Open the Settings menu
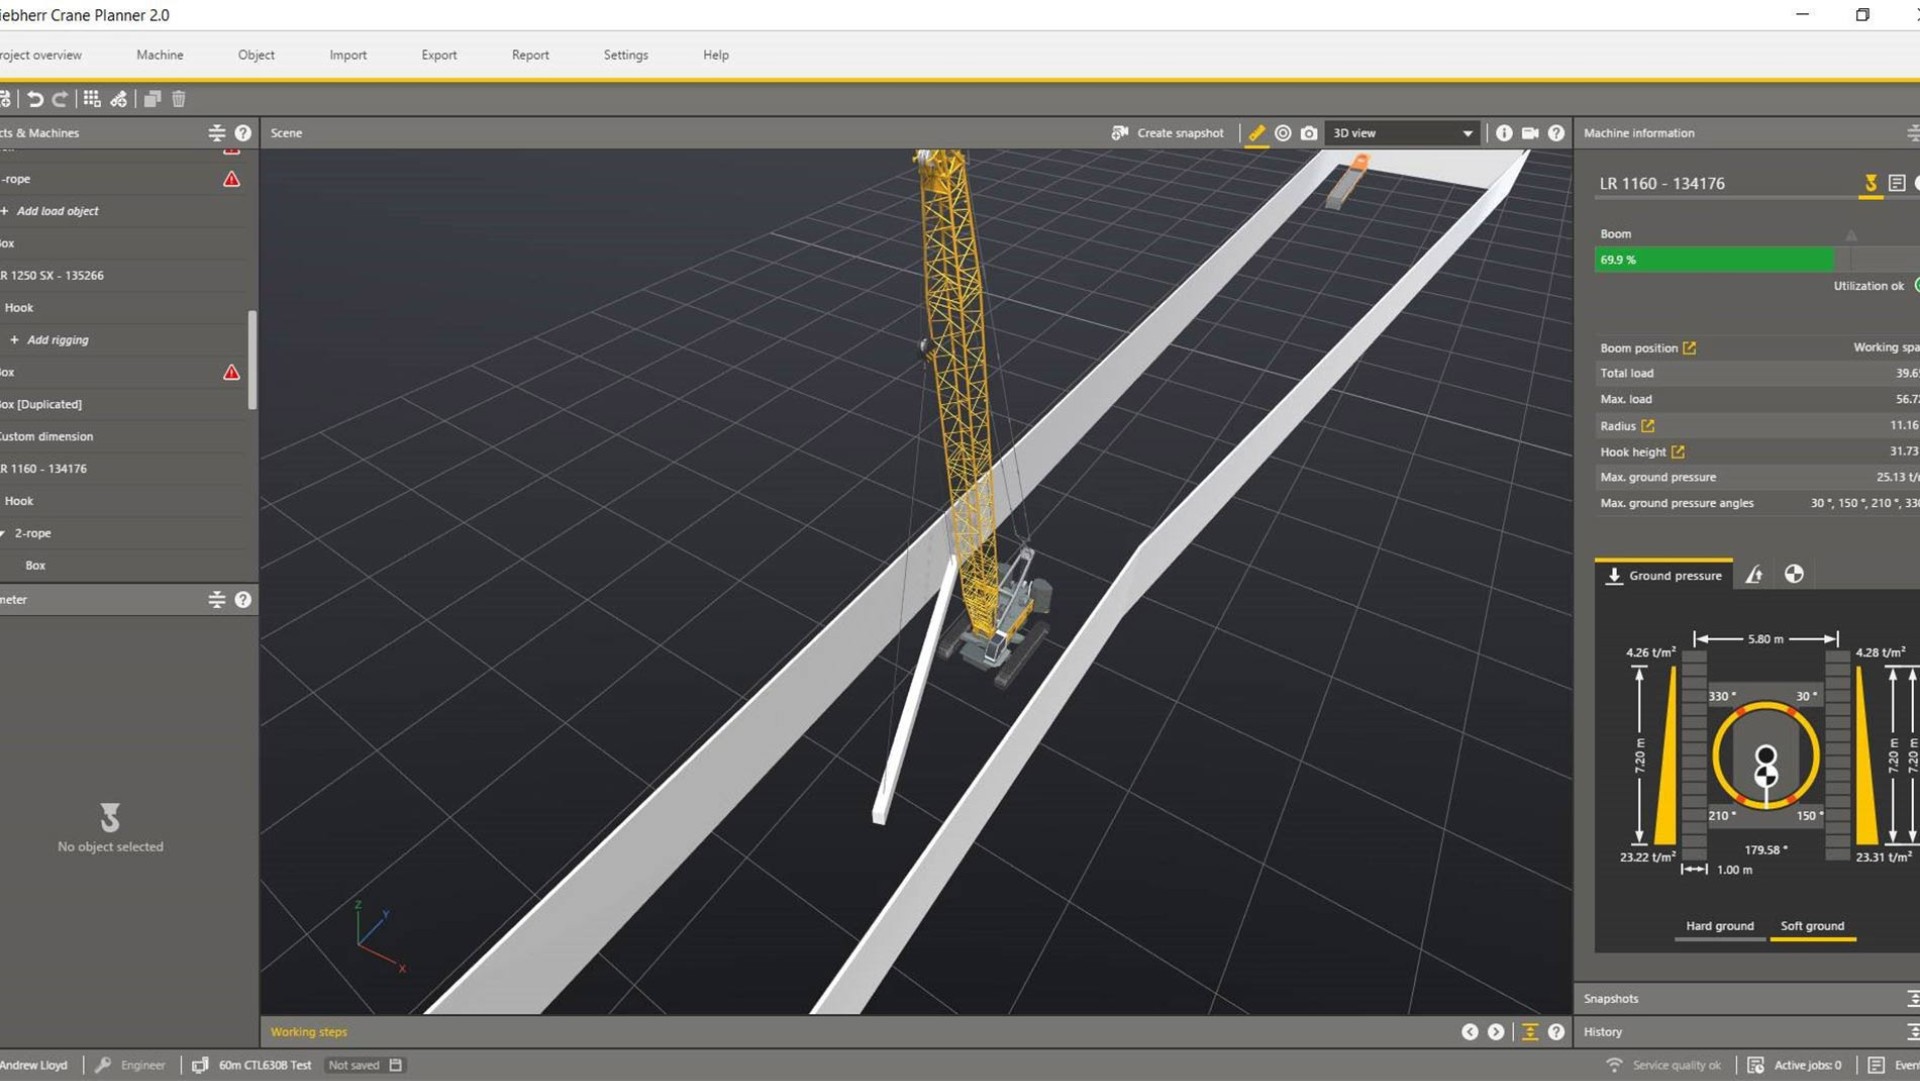The width and height of the screenshot is (1920, 1081). pyautogui.click(x=626, y=55)
